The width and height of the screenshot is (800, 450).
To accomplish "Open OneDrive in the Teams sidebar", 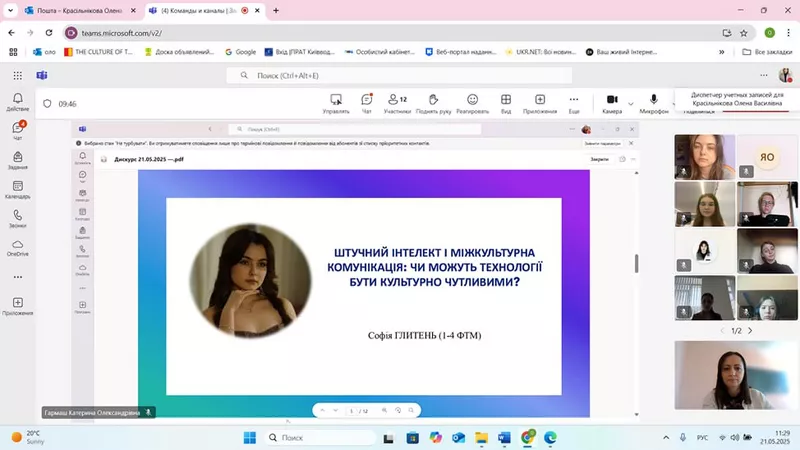I will click(17, 247).
